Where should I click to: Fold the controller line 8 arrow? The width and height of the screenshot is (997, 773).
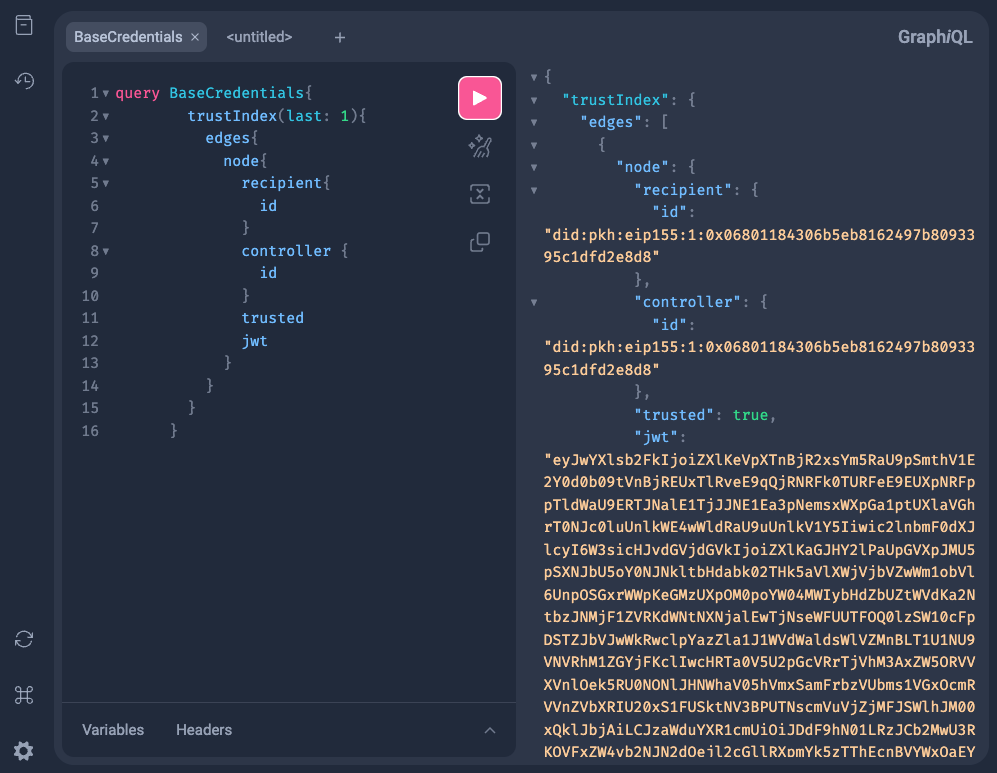click(106, 252)
